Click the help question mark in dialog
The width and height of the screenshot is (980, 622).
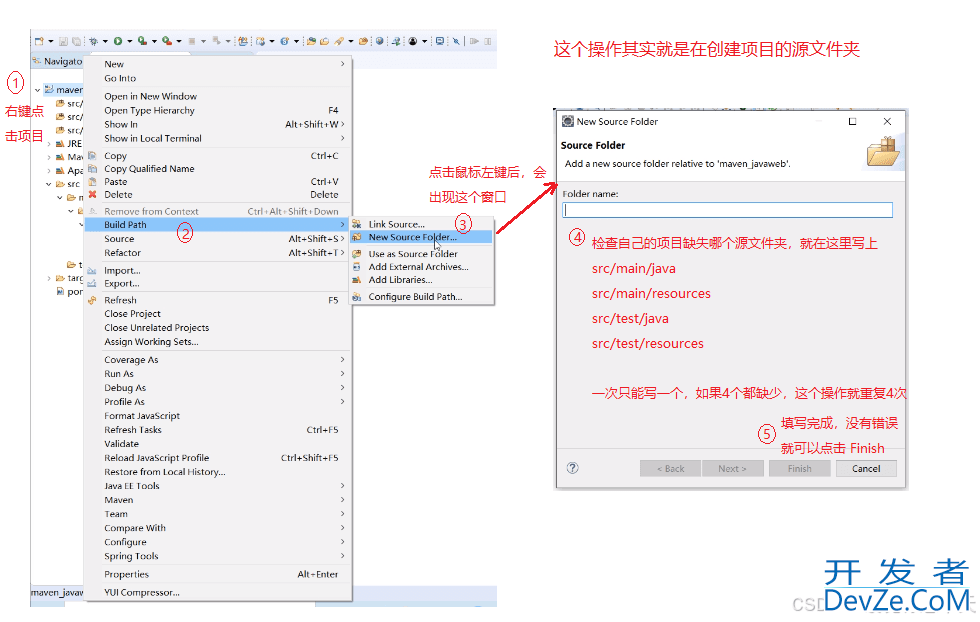pos(572,468)
